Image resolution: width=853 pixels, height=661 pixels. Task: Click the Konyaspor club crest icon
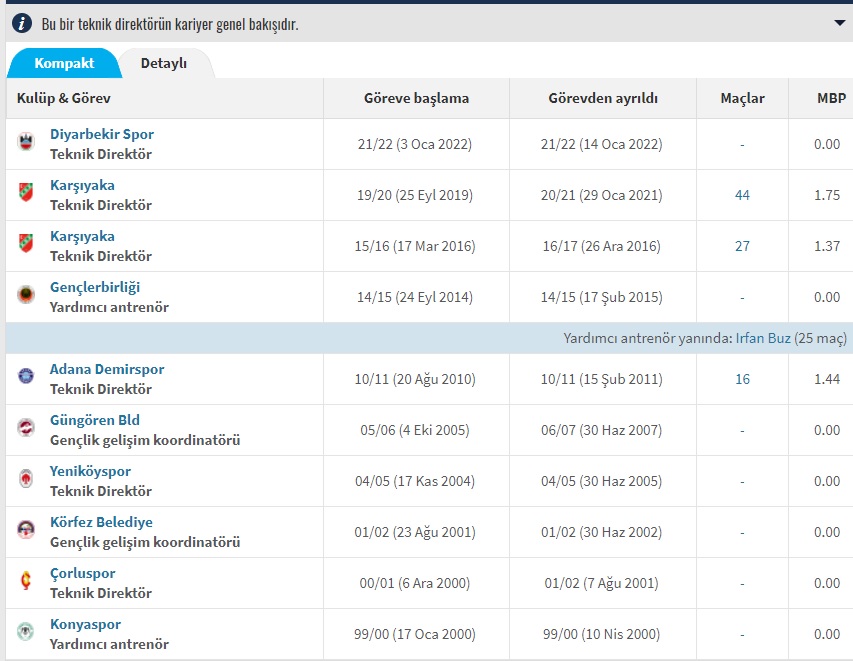[x=26, y=632]
